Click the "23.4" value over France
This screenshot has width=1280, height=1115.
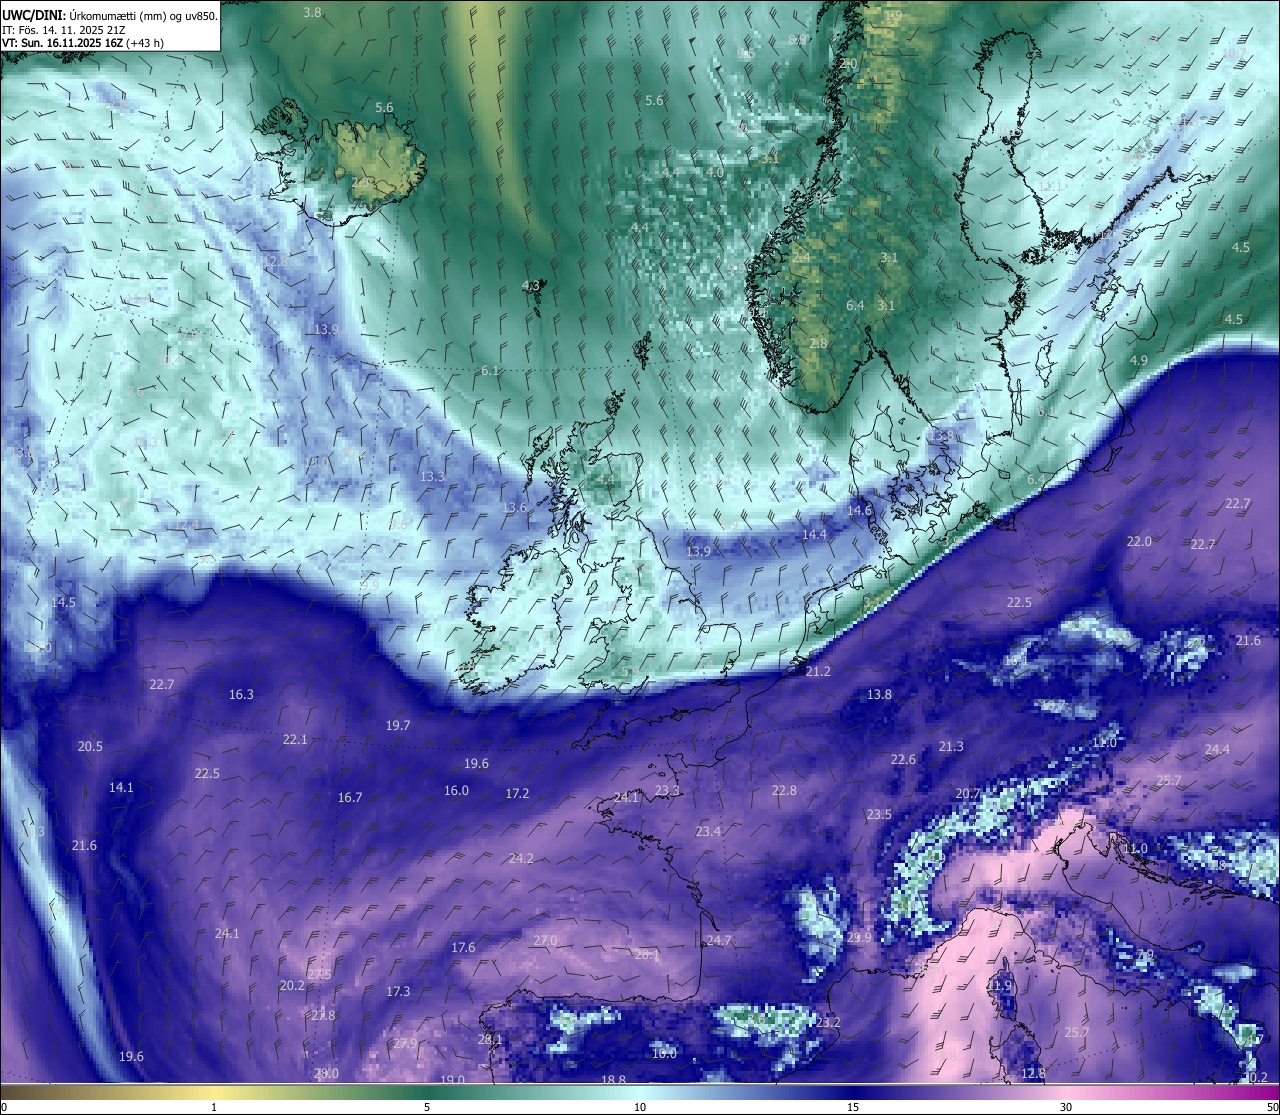coord(708,832)
